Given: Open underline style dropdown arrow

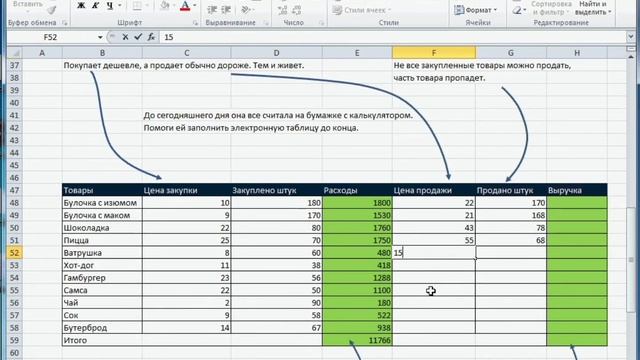Looking at the screenshot, I should coord(120,6).
